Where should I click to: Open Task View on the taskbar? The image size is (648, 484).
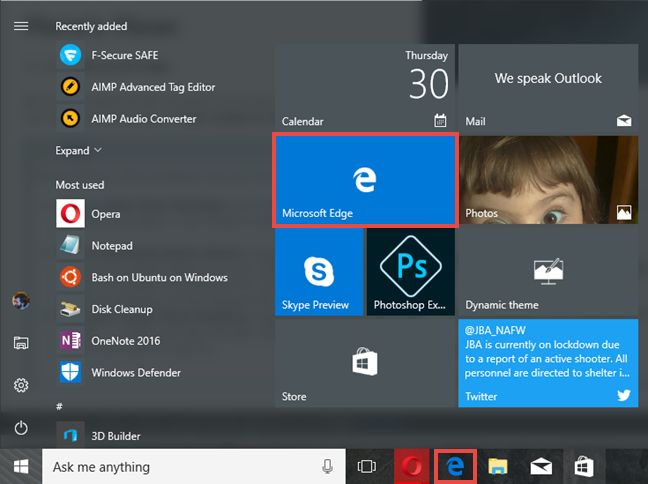(x=367, y=467)
